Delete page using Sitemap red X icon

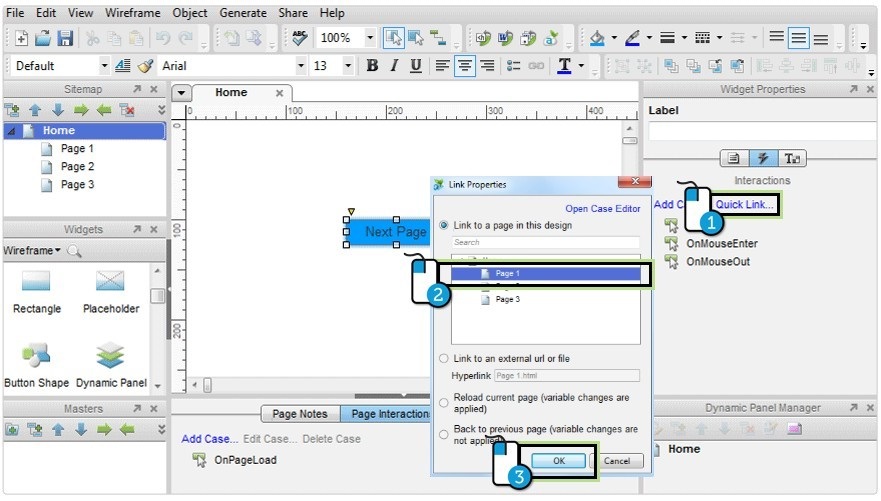coord(126,110)
